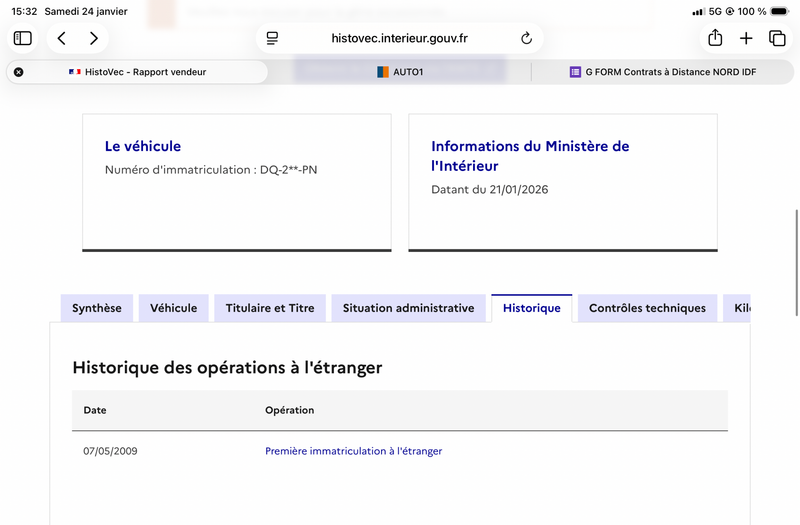Select the Historique tab
The height and width of the screenshot is (525, 800).
(532, 308)
